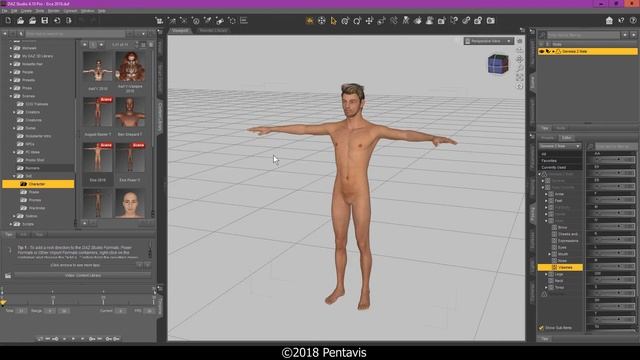Viewport: 640px width, 360px height.
Task: Select the Universal tool icon beside yellow icon
Action: [322, 20]
